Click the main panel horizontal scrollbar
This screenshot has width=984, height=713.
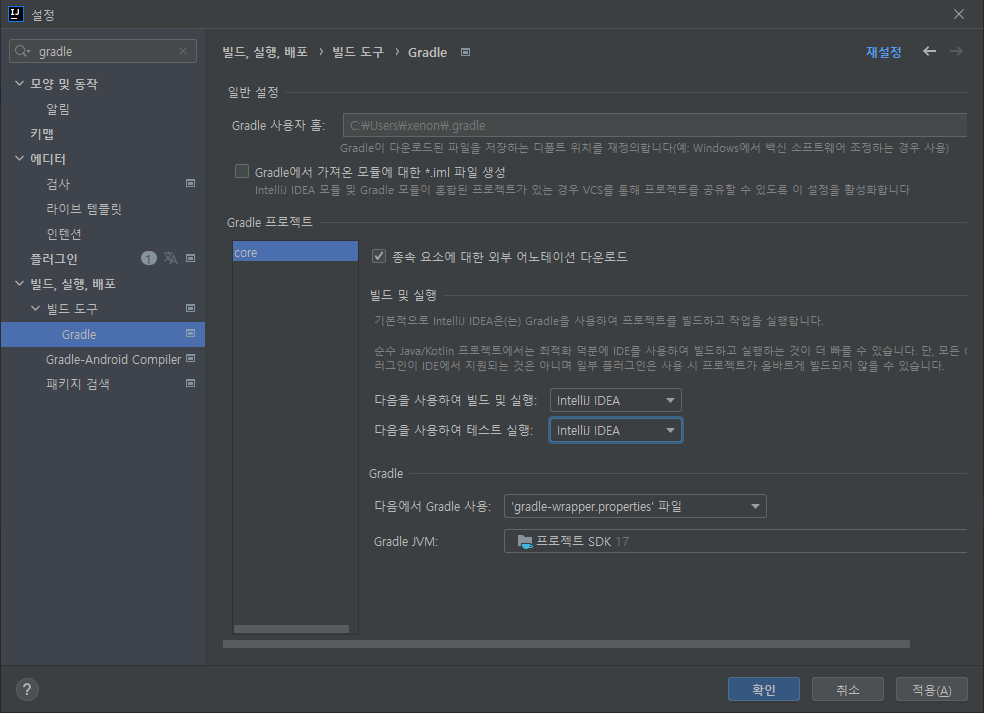click(x=566, y=644)
